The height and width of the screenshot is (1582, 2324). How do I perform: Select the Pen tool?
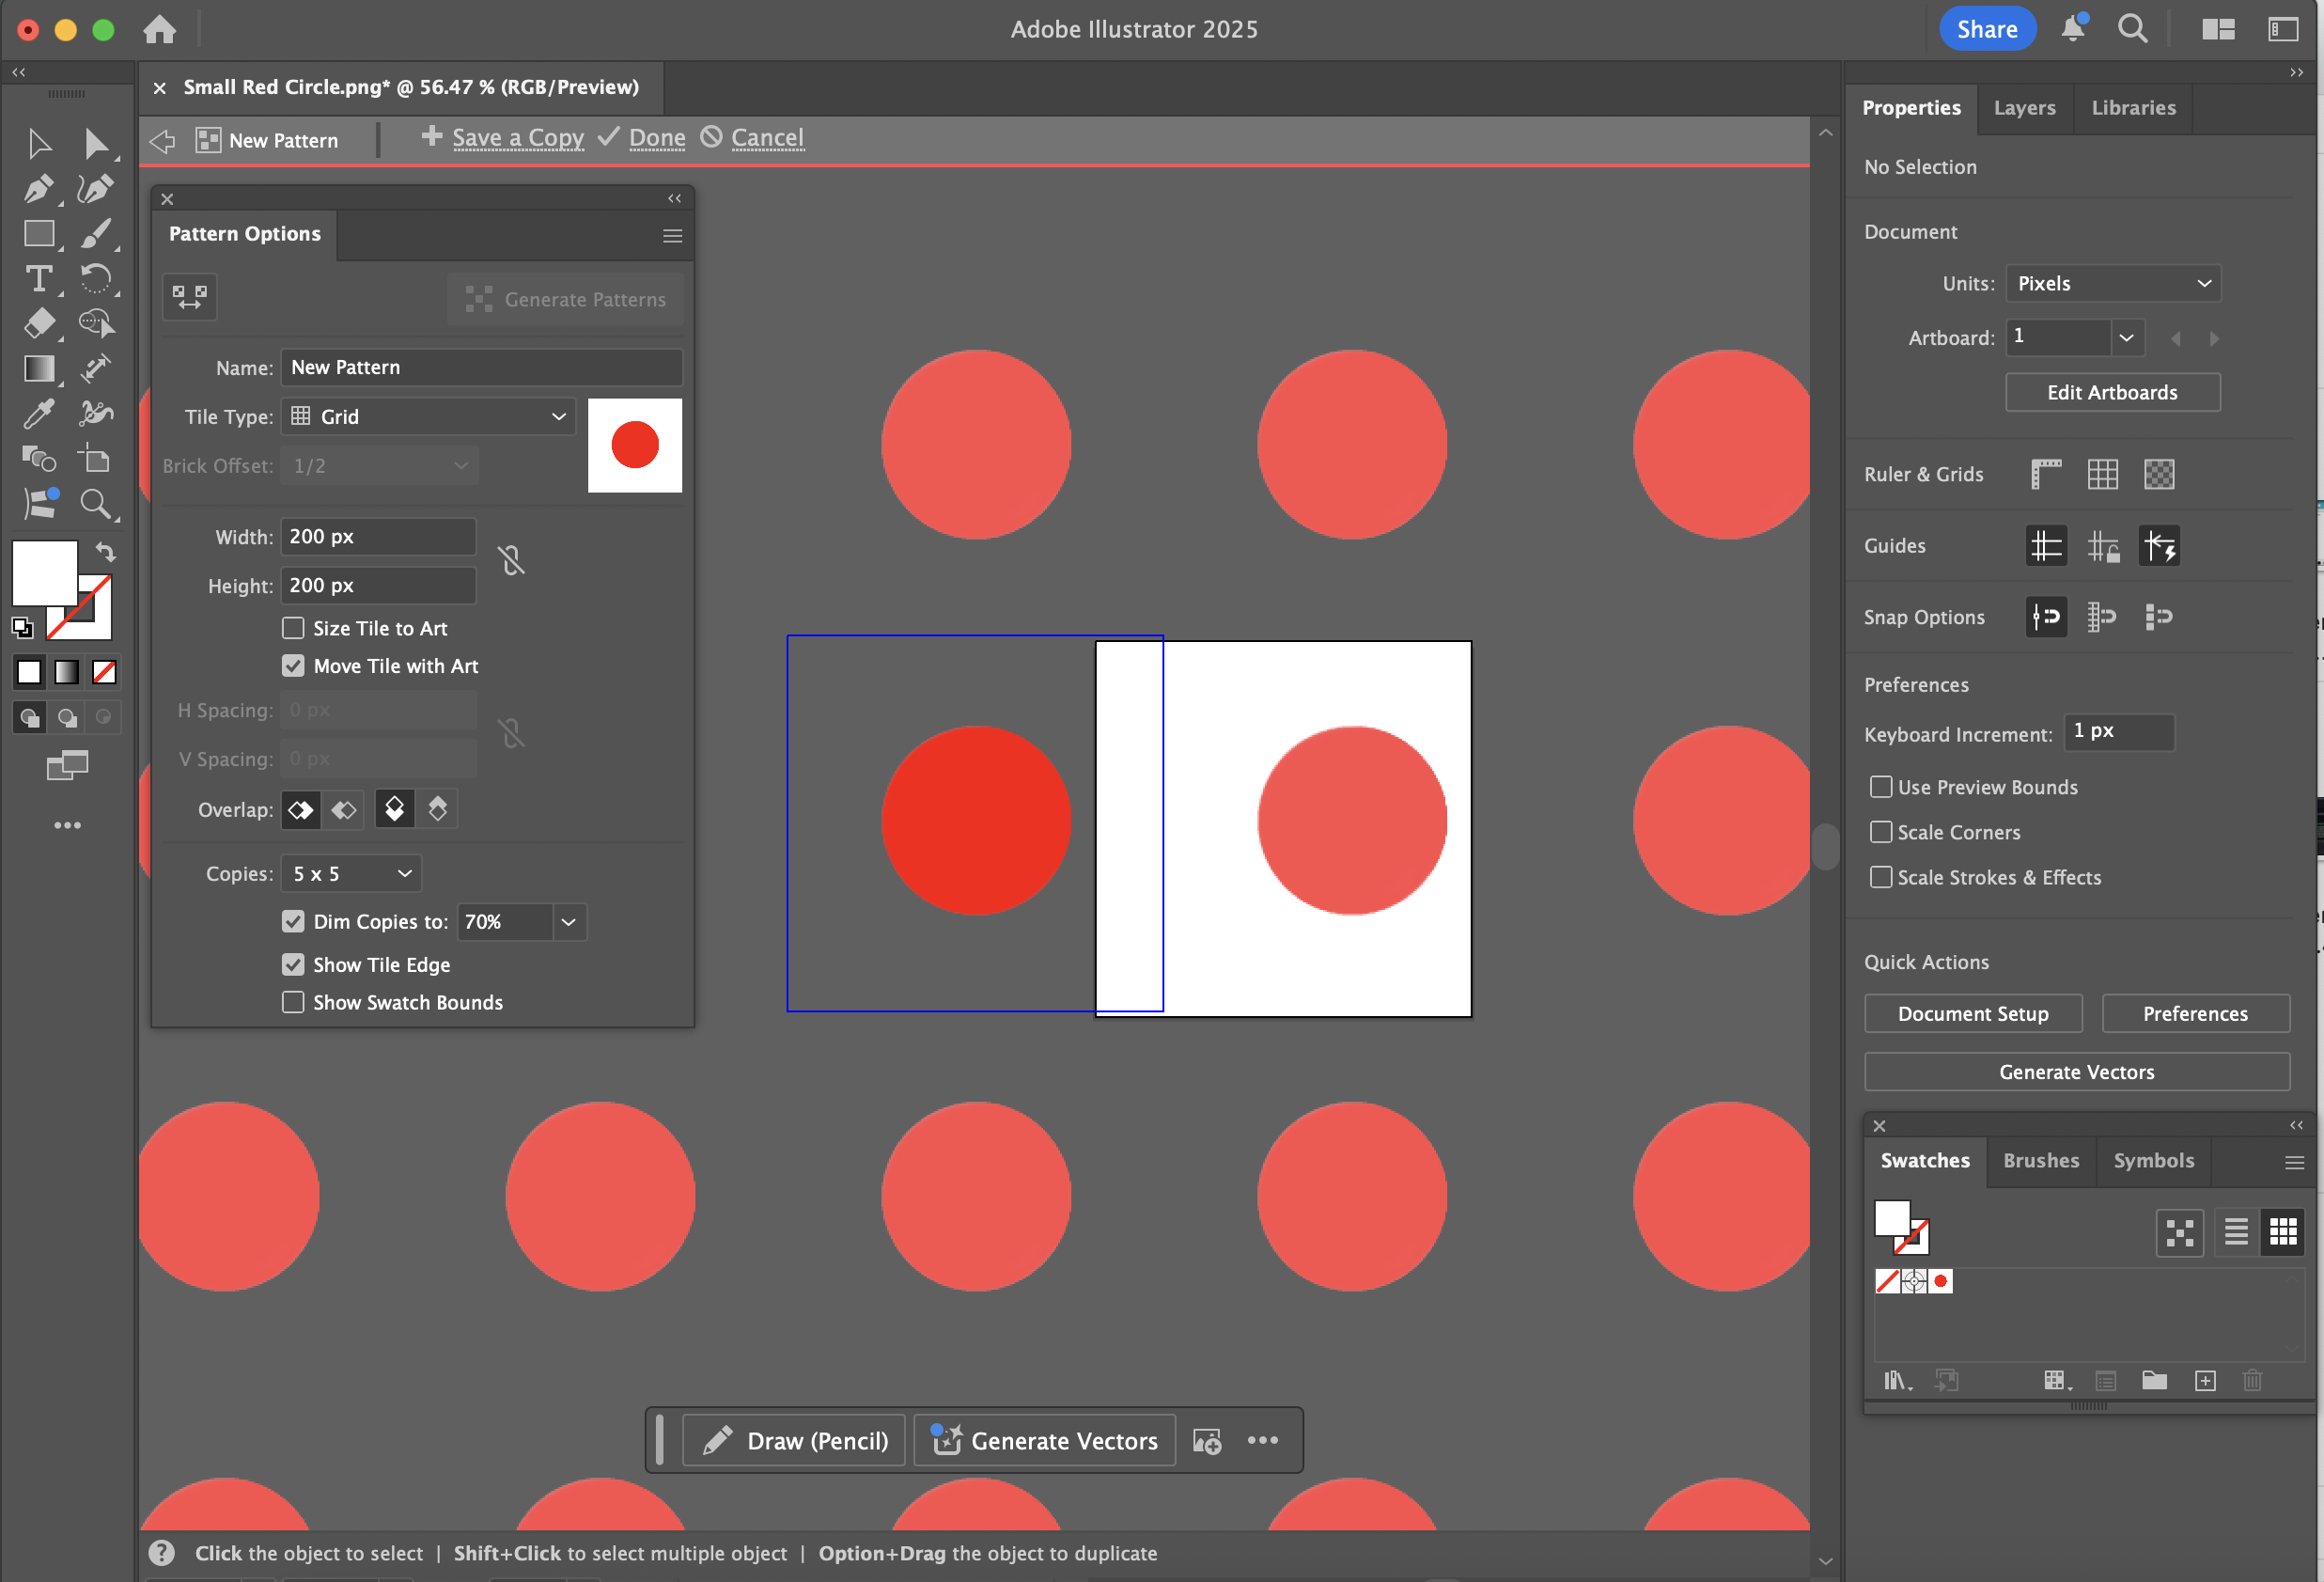point(39,188)
